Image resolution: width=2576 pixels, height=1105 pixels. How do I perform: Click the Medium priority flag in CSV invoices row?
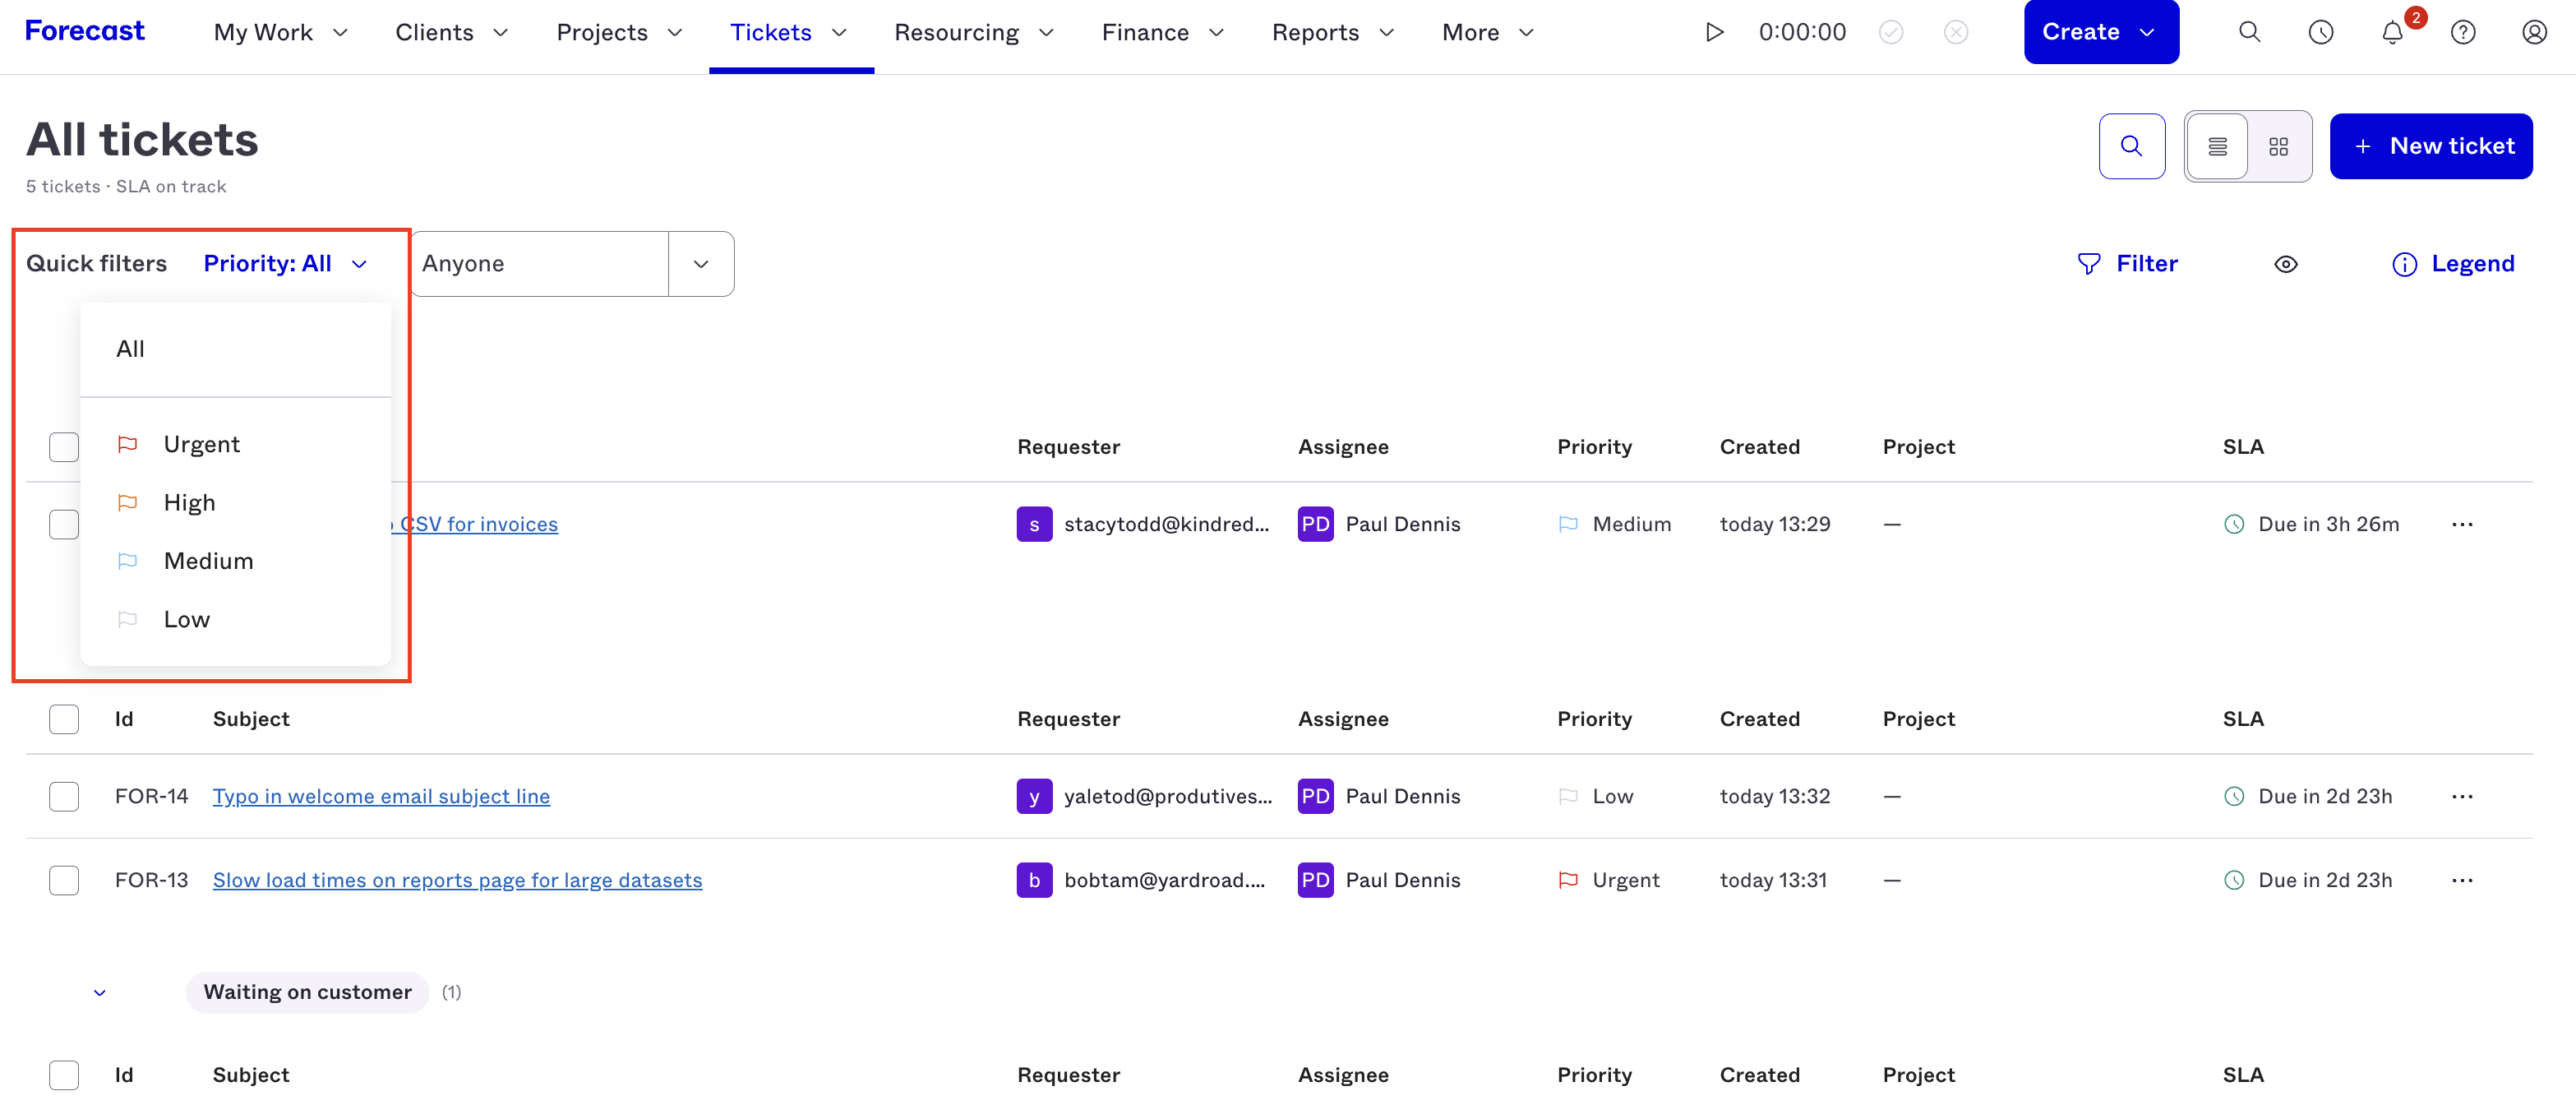(1568, 525)
